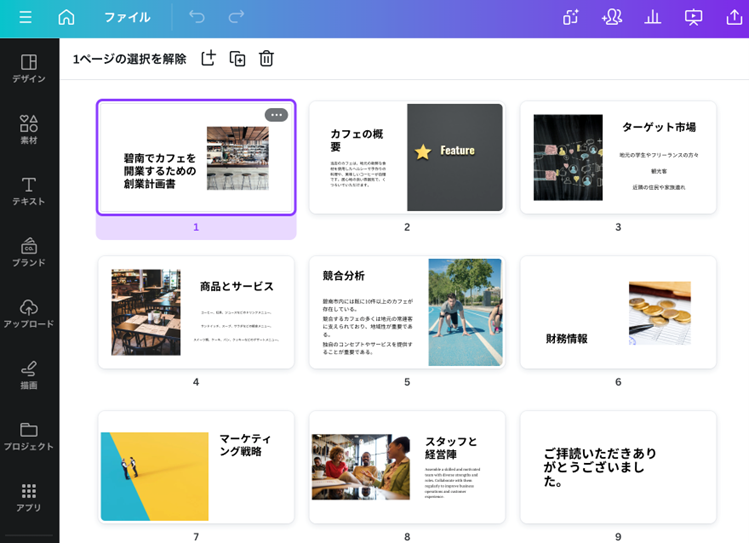The image size is (749, 543).
Task: Click the page number 1 label
Action: click(x=196, y=227)
